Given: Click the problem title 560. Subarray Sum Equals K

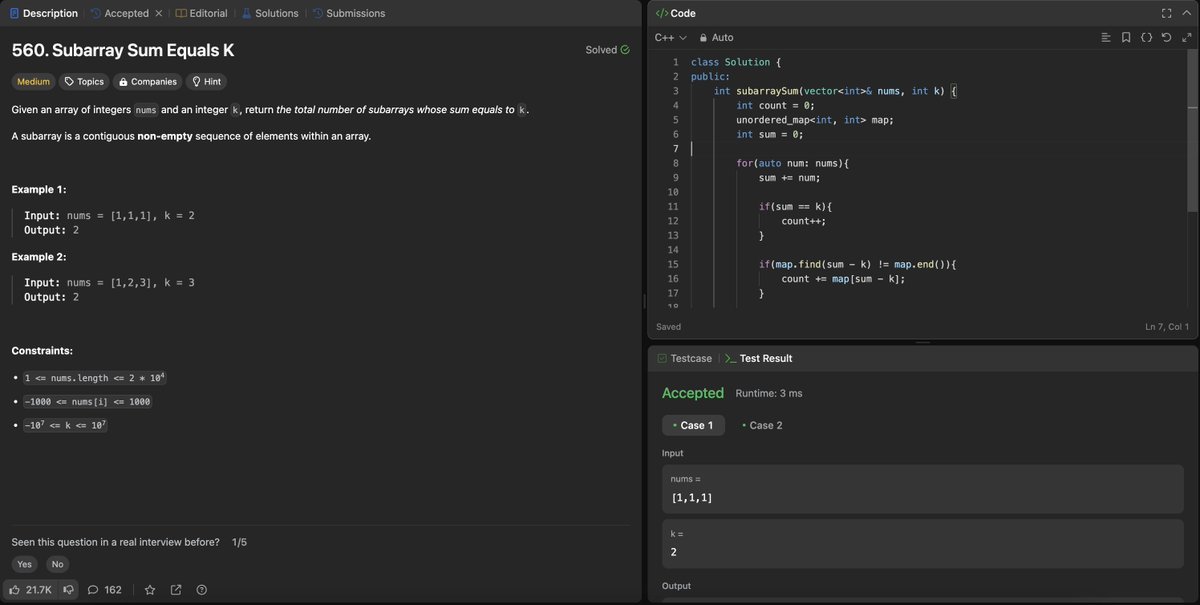Looking at the screenshot, I should pos(123,50).
